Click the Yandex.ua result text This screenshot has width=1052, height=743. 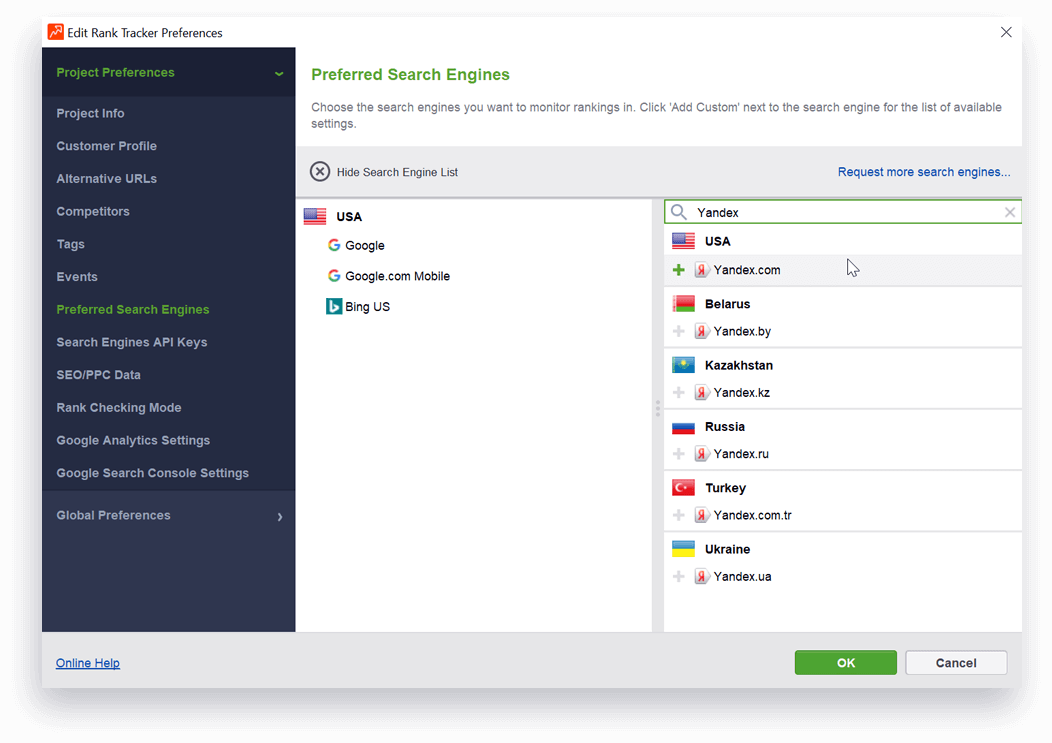pyautogui.click(x=742, y=576)
